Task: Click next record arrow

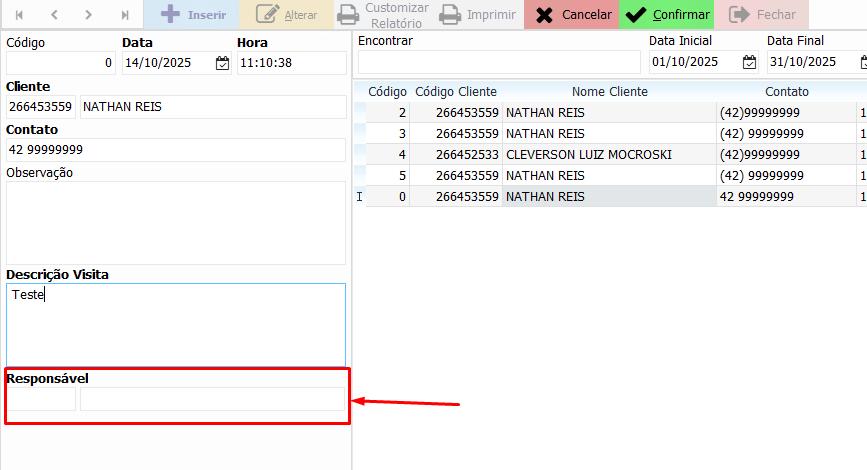Action: coord(89,15)
